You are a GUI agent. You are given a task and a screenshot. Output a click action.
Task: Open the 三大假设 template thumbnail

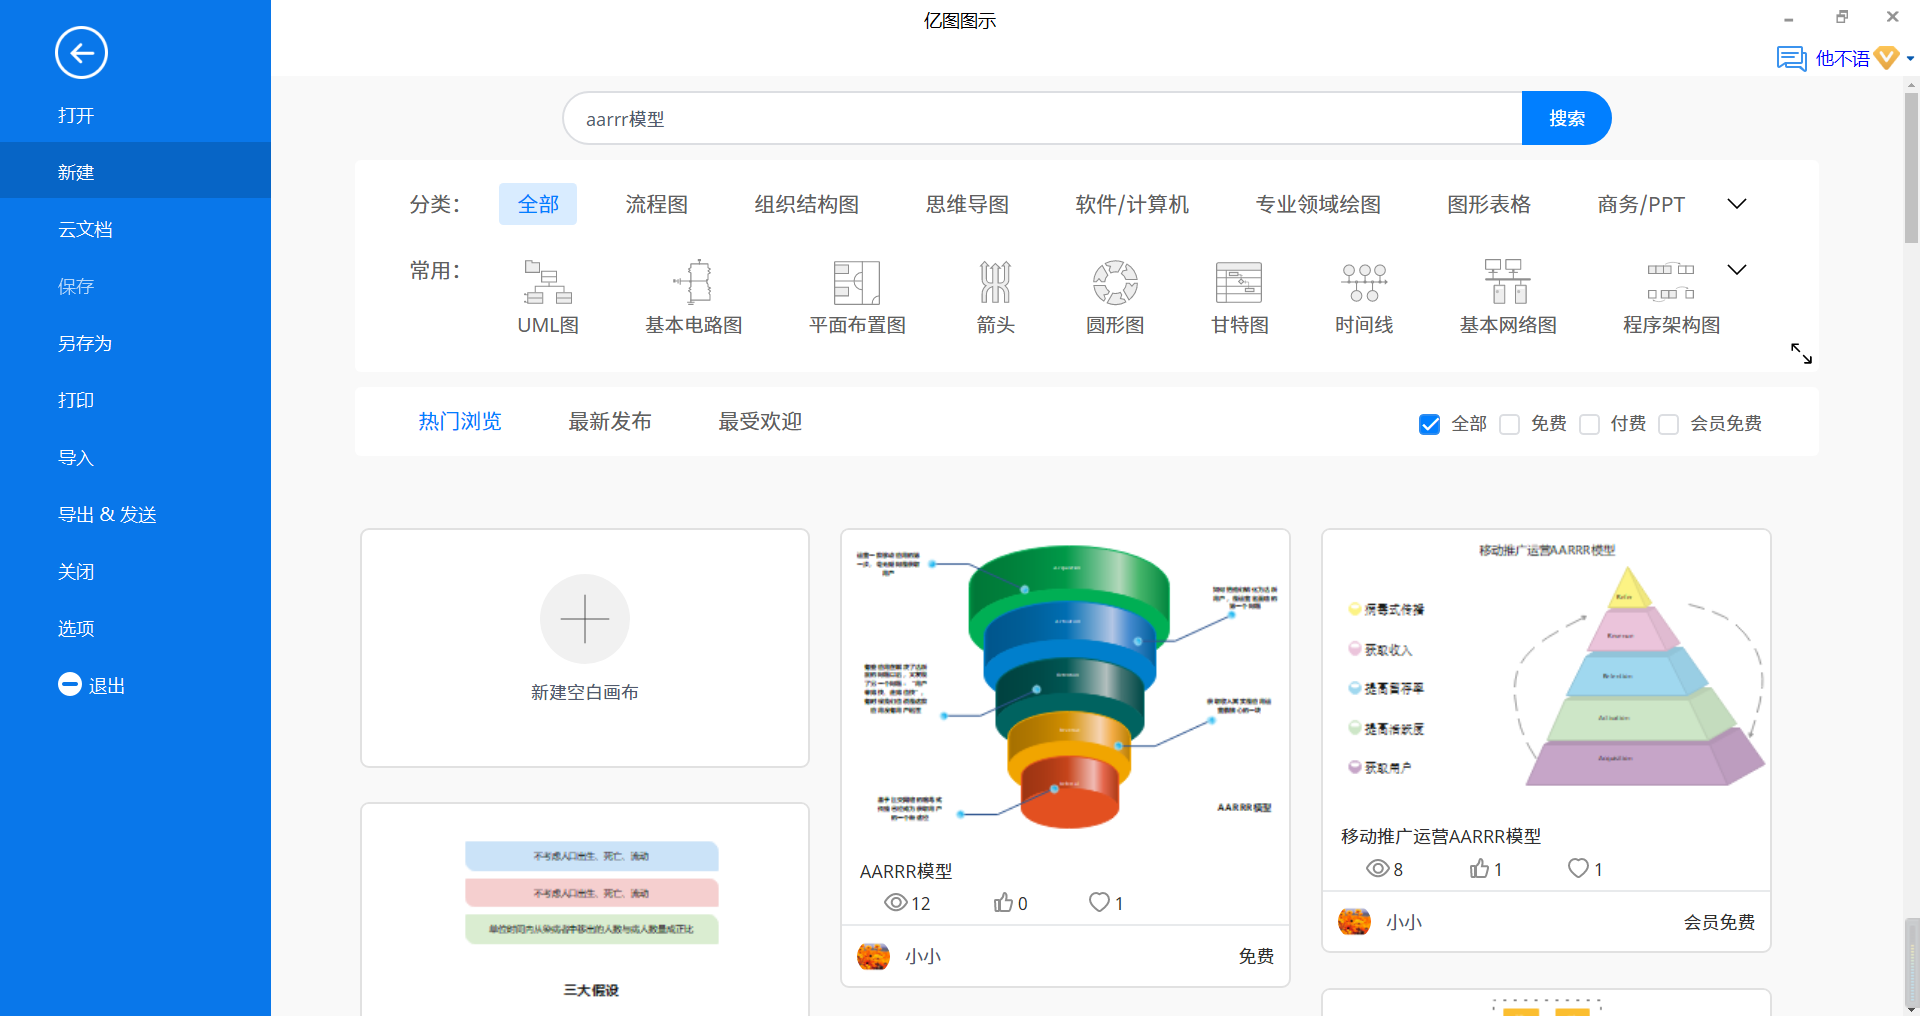coord(585,911)
